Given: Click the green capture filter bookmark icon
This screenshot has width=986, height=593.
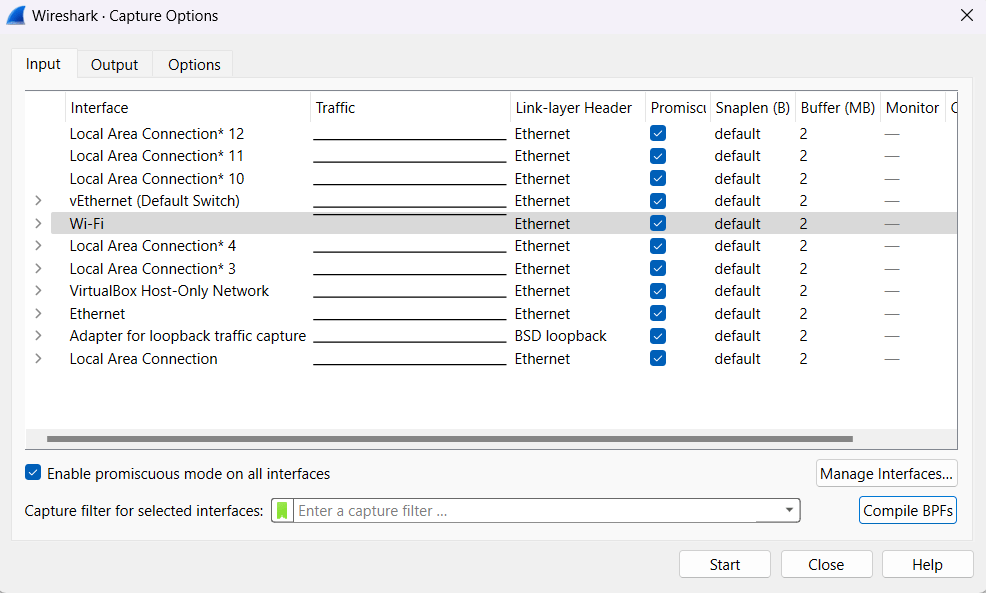Looking at the screenshot, I should coord(284,510).
